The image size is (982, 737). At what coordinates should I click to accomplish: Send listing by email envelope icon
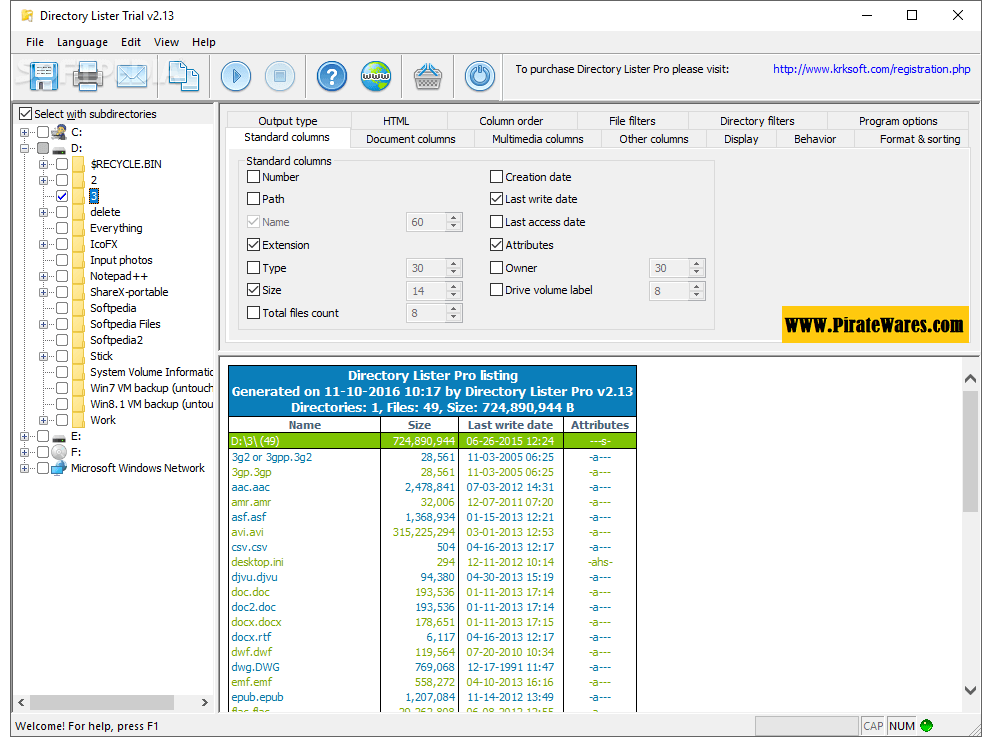(132, 75)
